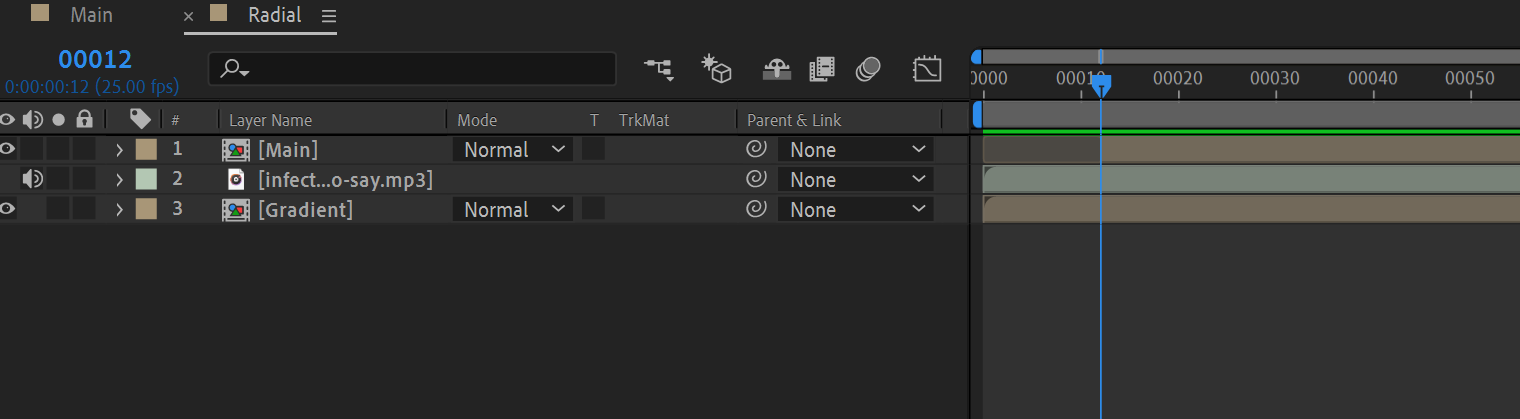Enable the Frame Blending icon

[x=822, y=68]
